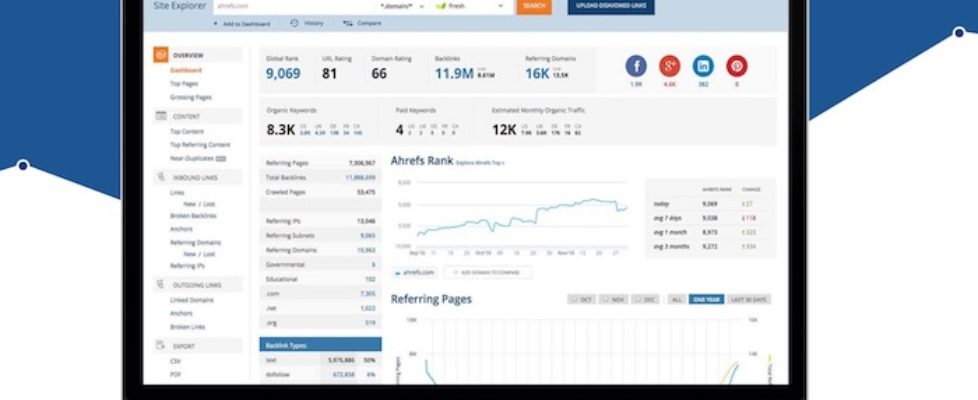Switch to LAST 30 DAYS range
This screenshot has width=978, height=400.
click(749, 299)
